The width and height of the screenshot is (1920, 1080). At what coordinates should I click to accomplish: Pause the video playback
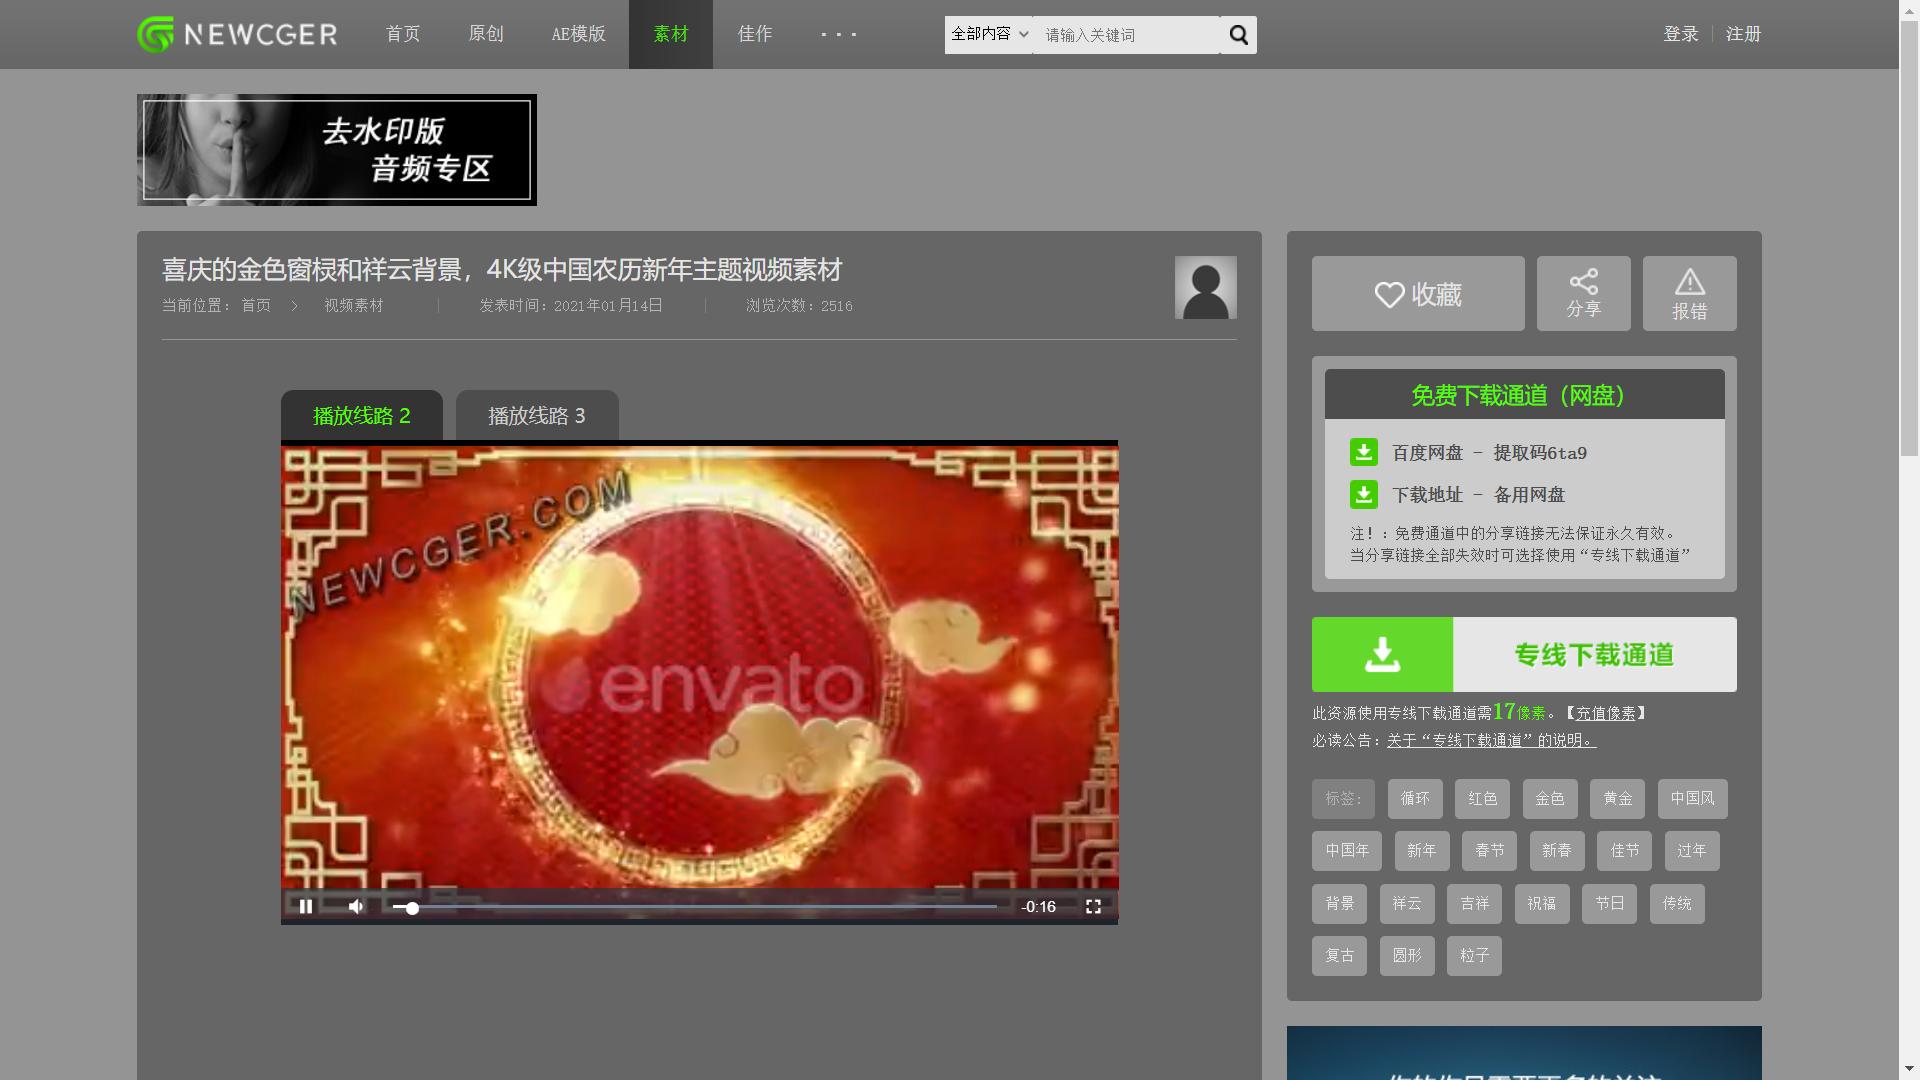coord(306,906)
